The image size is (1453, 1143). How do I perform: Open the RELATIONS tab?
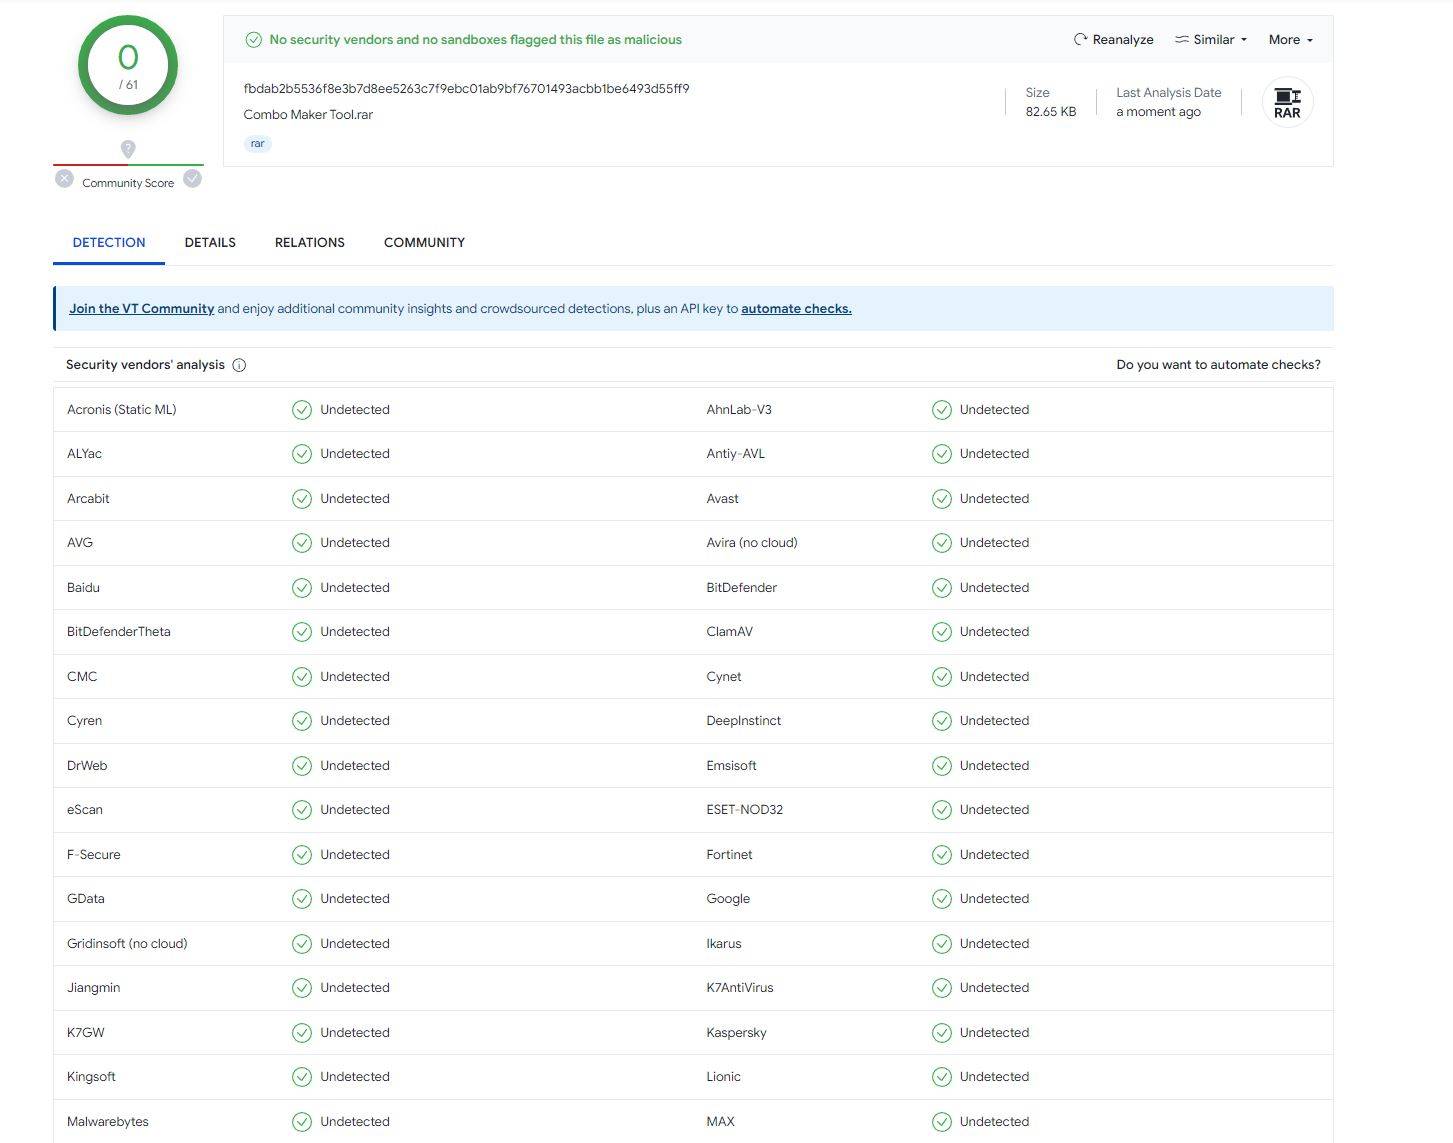(309, 243)
